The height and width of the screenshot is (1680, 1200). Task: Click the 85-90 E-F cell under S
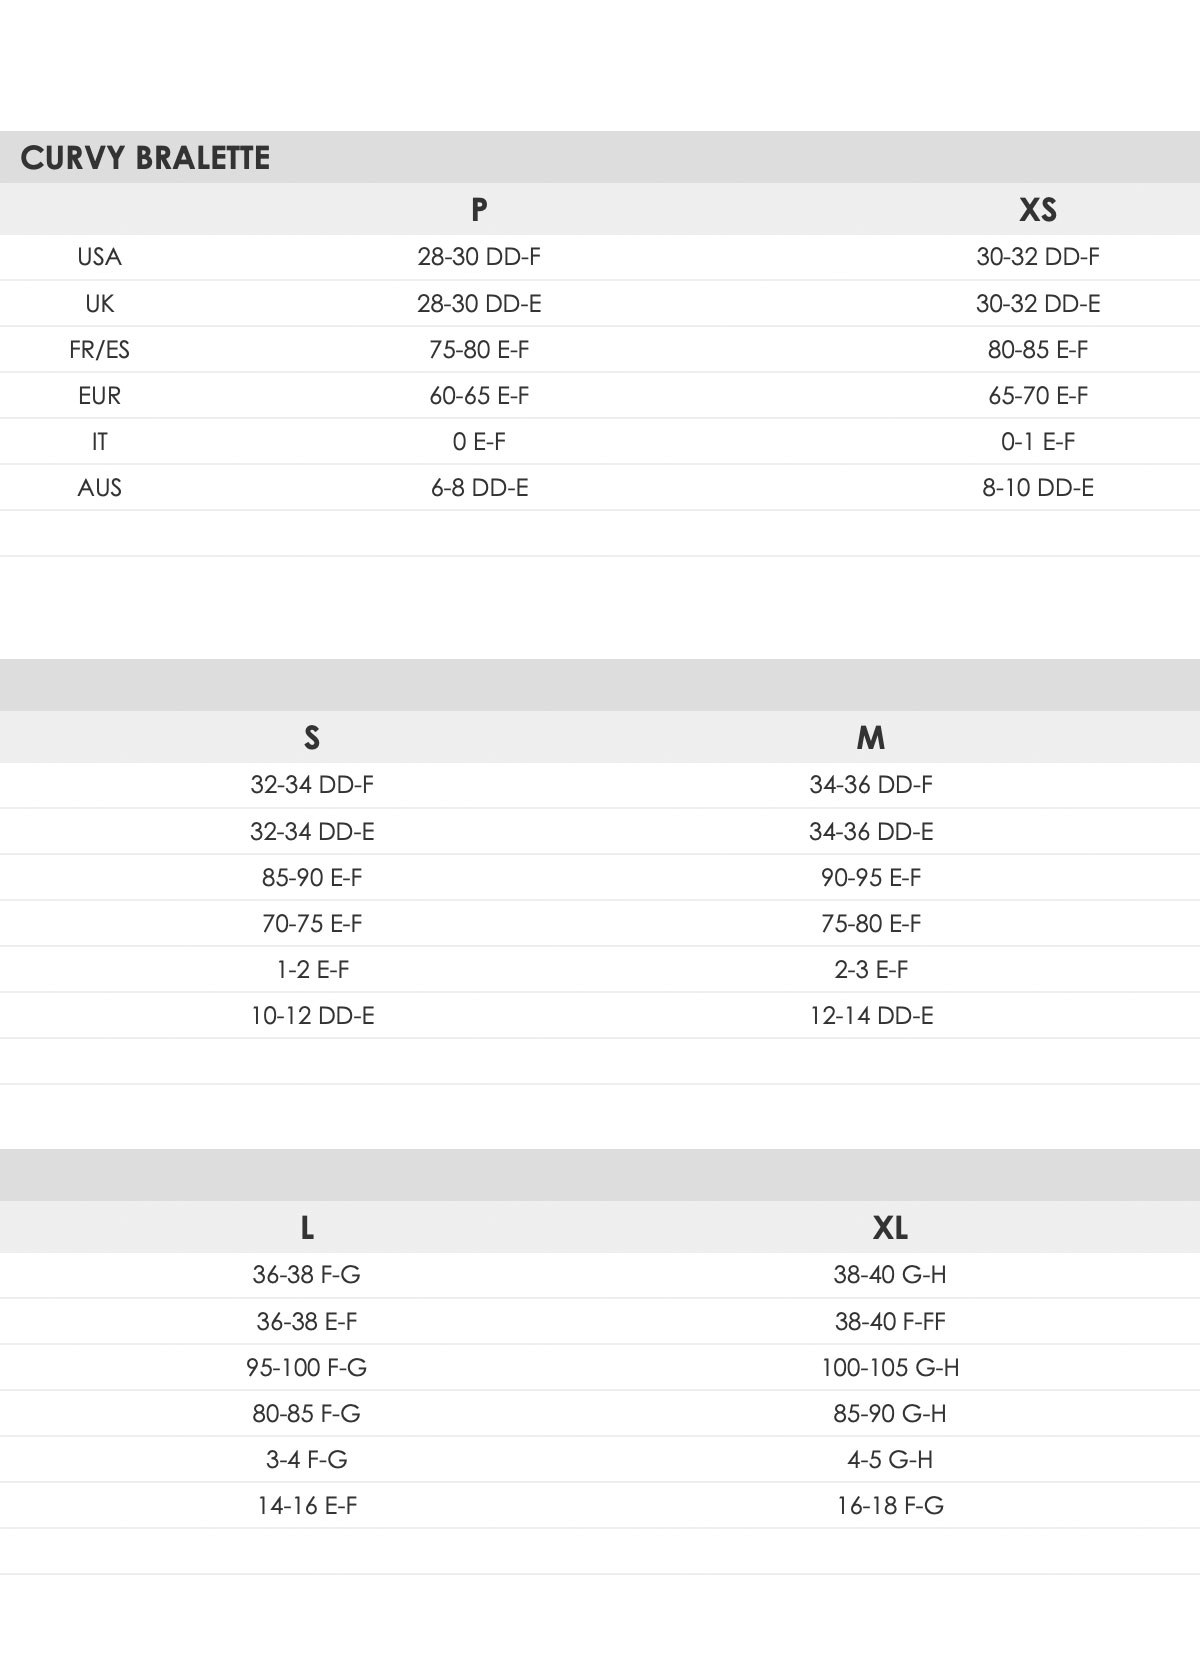pos(312,878)
